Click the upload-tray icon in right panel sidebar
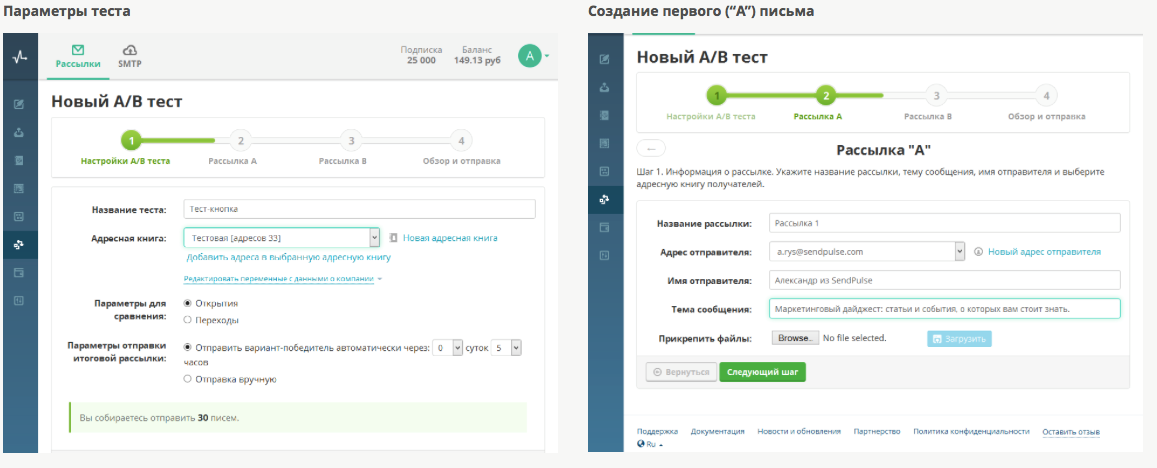Screen dimensions: 1157x468 (604, 87)
